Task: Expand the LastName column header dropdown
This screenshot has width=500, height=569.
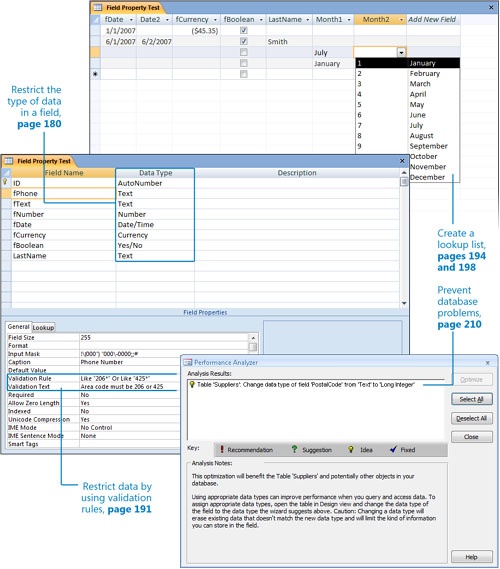Action: [307, 20]
